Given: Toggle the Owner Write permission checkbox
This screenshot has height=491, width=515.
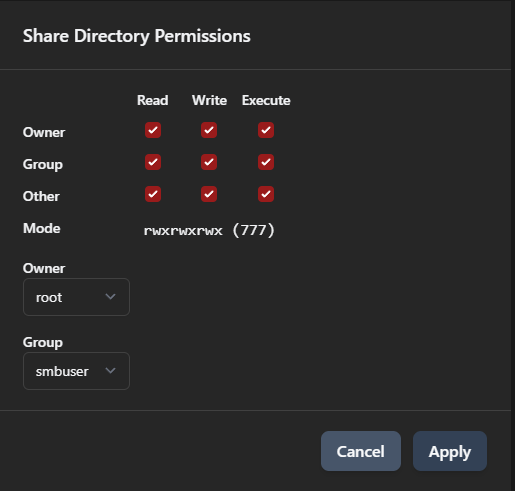Looking at the screenshot, I should (209, 130).
